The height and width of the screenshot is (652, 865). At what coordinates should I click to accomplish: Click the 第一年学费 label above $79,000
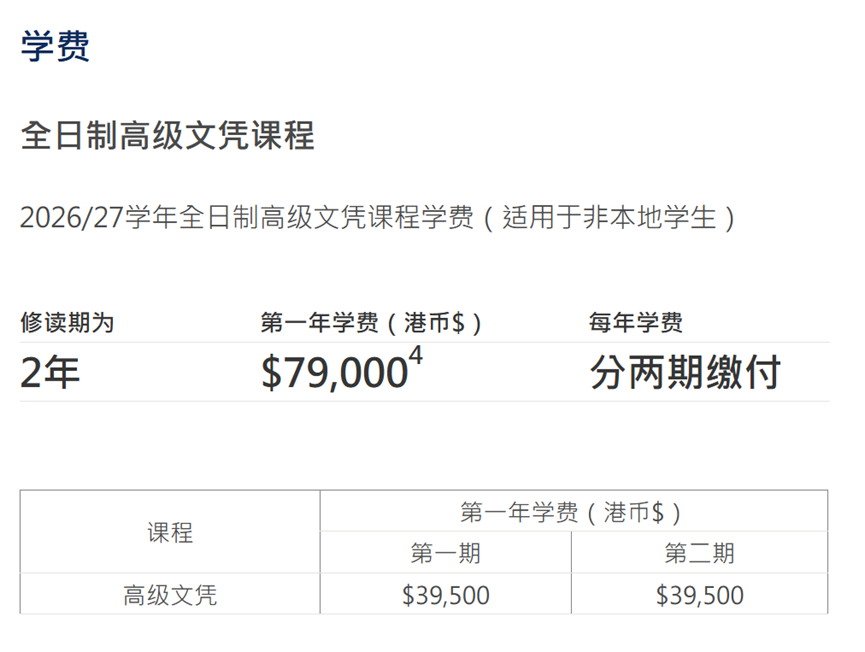point(320,322)
